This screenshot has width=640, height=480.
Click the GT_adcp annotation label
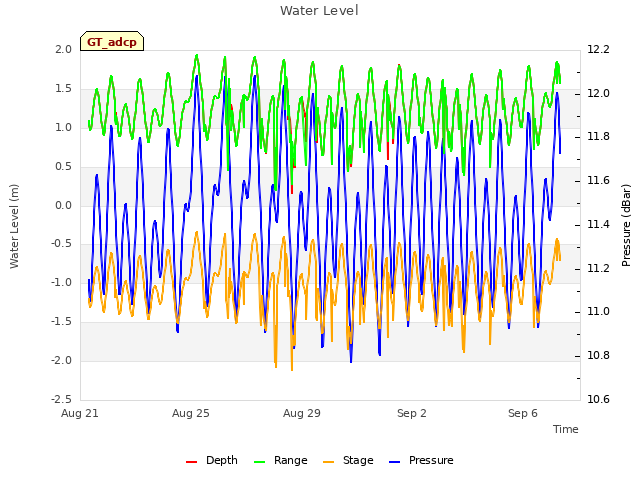112,41
